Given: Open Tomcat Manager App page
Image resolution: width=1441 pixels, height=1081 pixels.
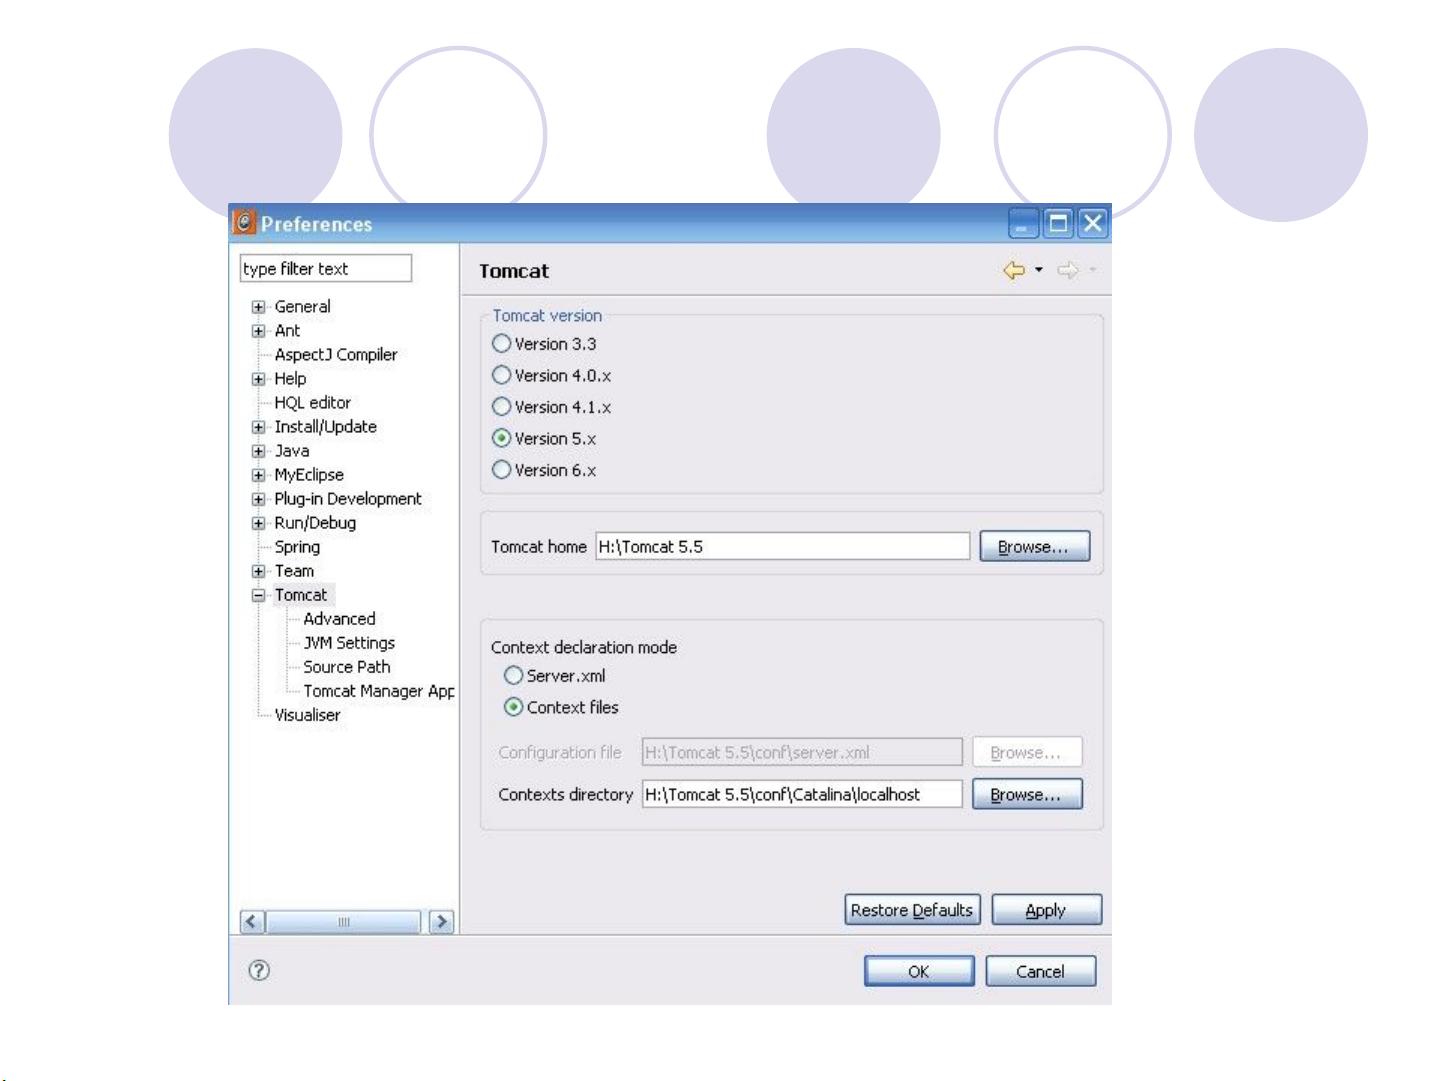Looking at the screenshot, I should click(x=379, y=691).
